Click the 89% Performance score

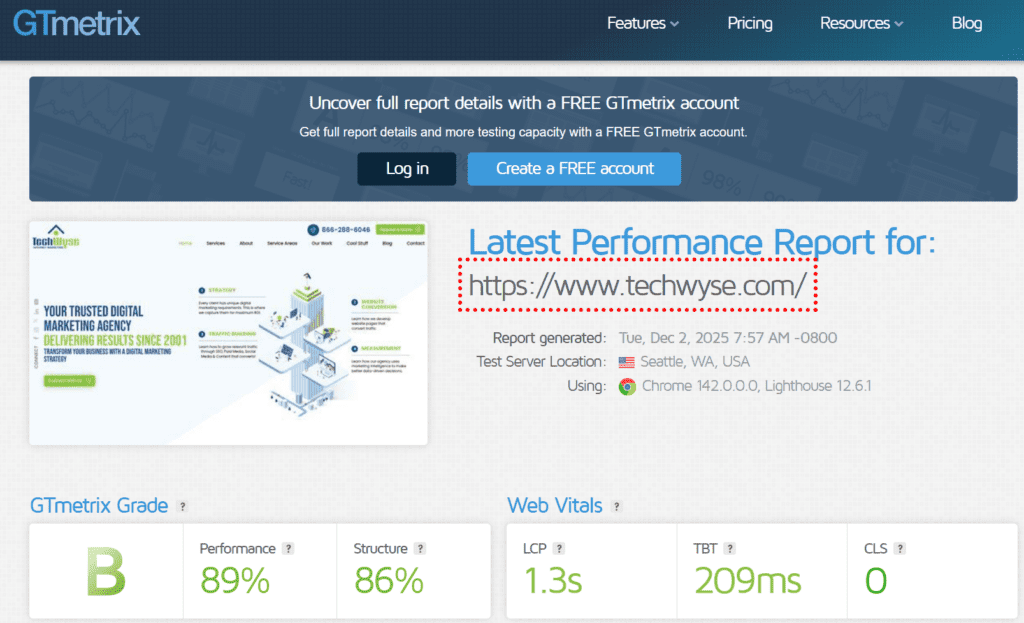point(236,580)
